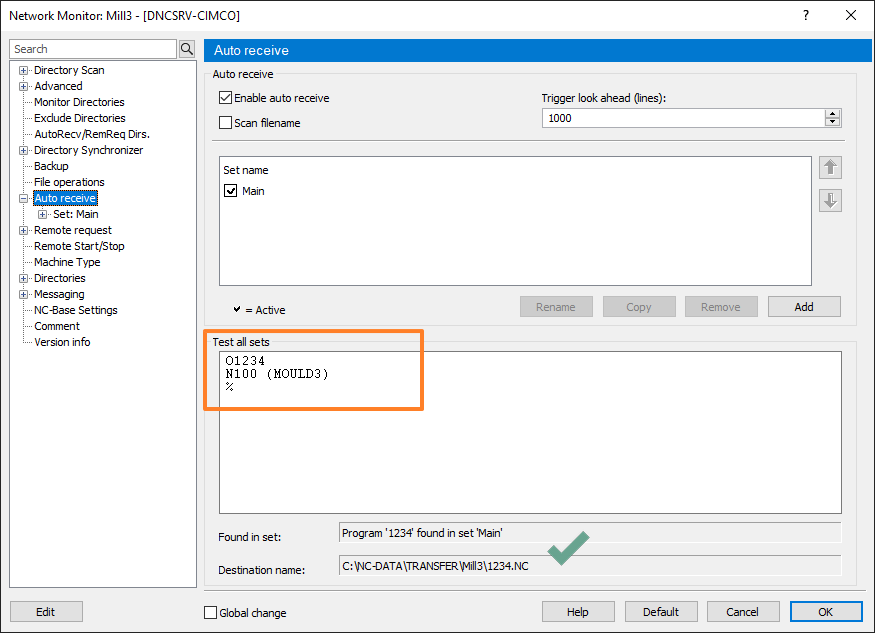
Task: Open Set: Main tree item
Action: click(76, 214)
